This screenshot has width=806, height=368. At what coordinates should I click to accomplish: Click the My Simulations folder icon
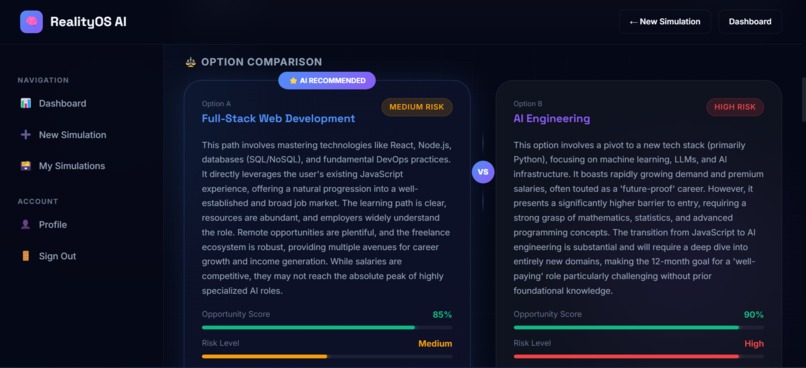pyautogui.click(x=26, y=166)
